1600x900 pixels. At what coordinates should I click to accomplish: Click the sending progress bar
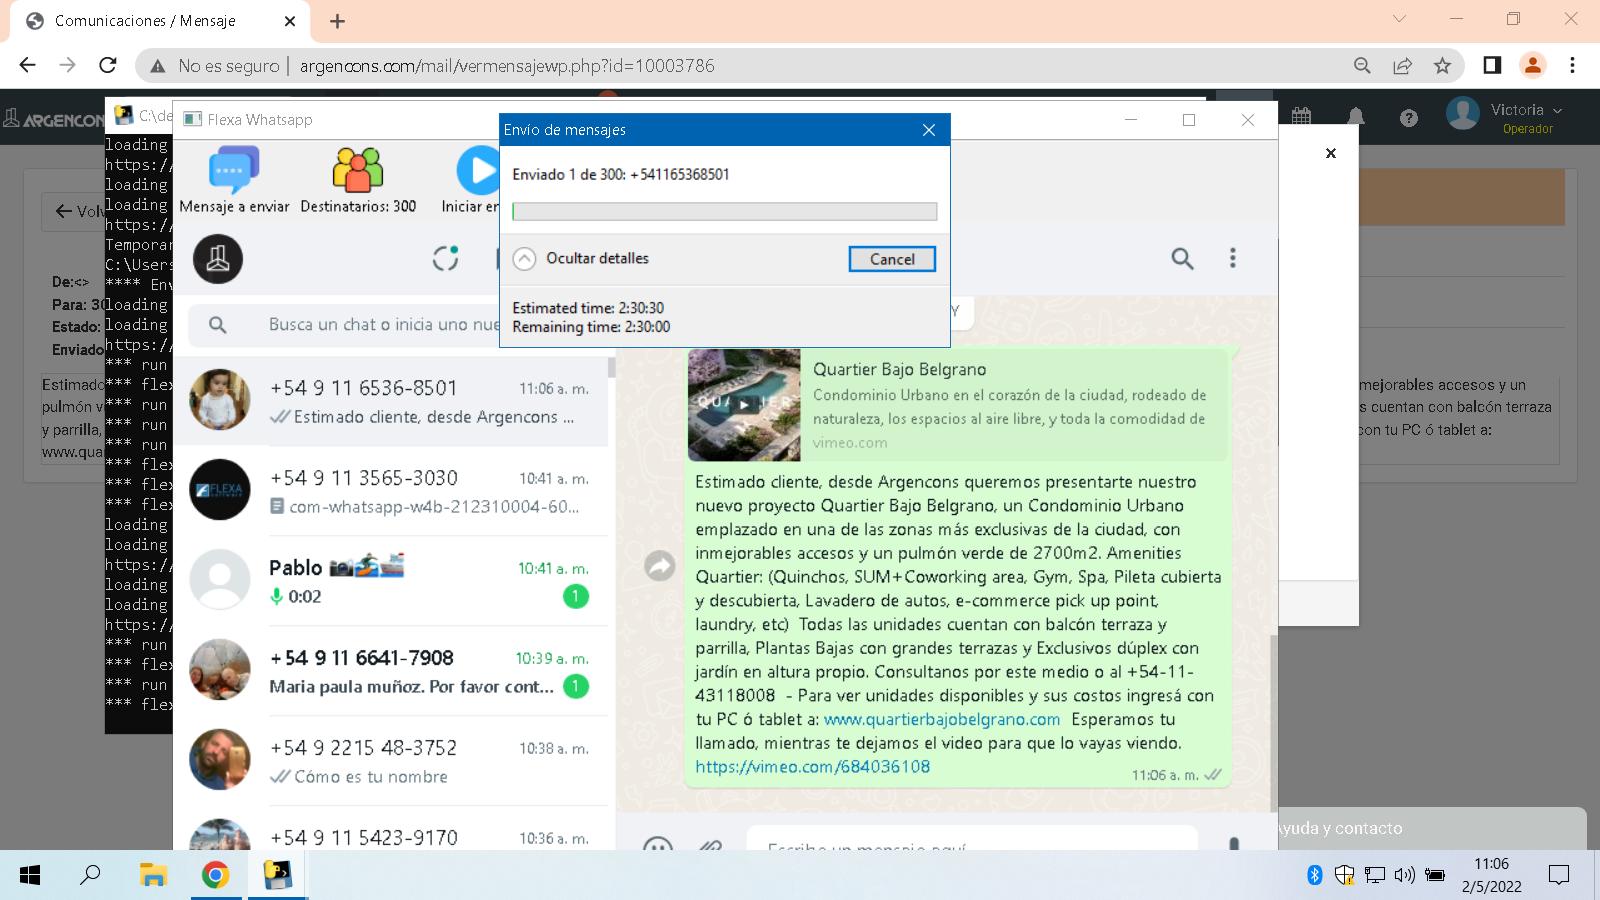tap(724, 211)
